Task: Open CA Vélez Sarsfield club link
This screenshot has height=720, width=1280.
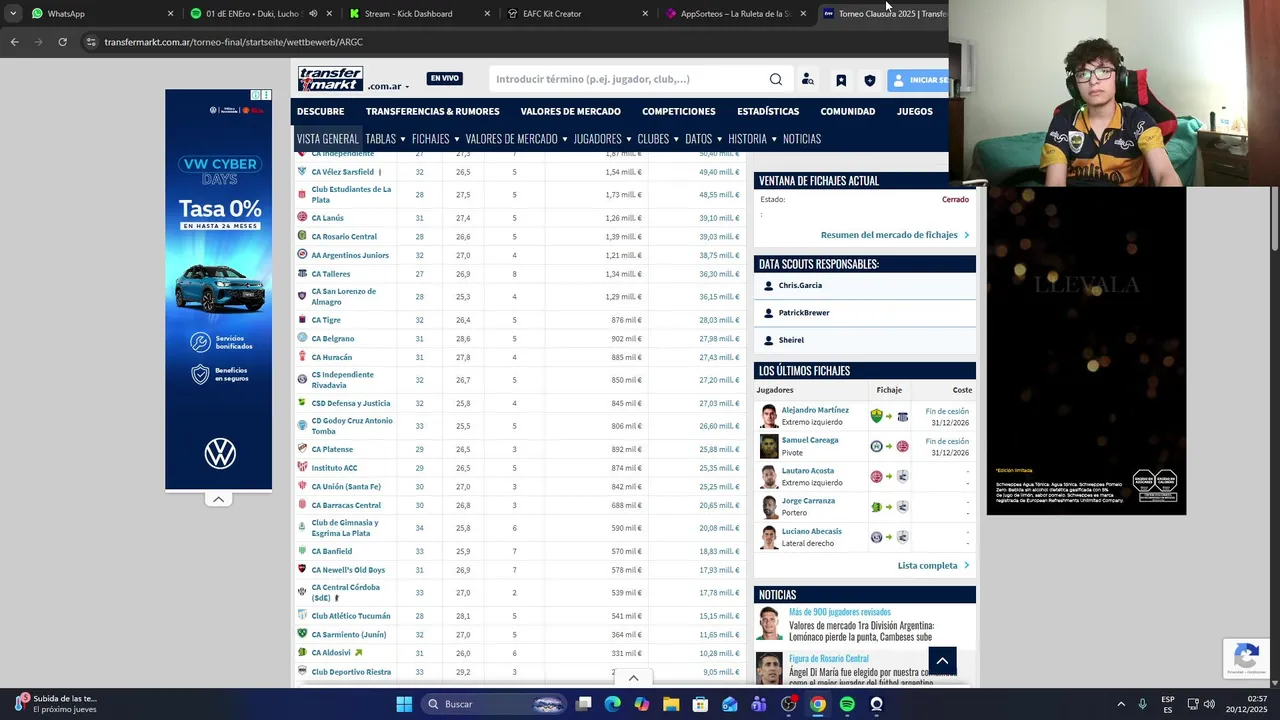Action: click(342, 172)
